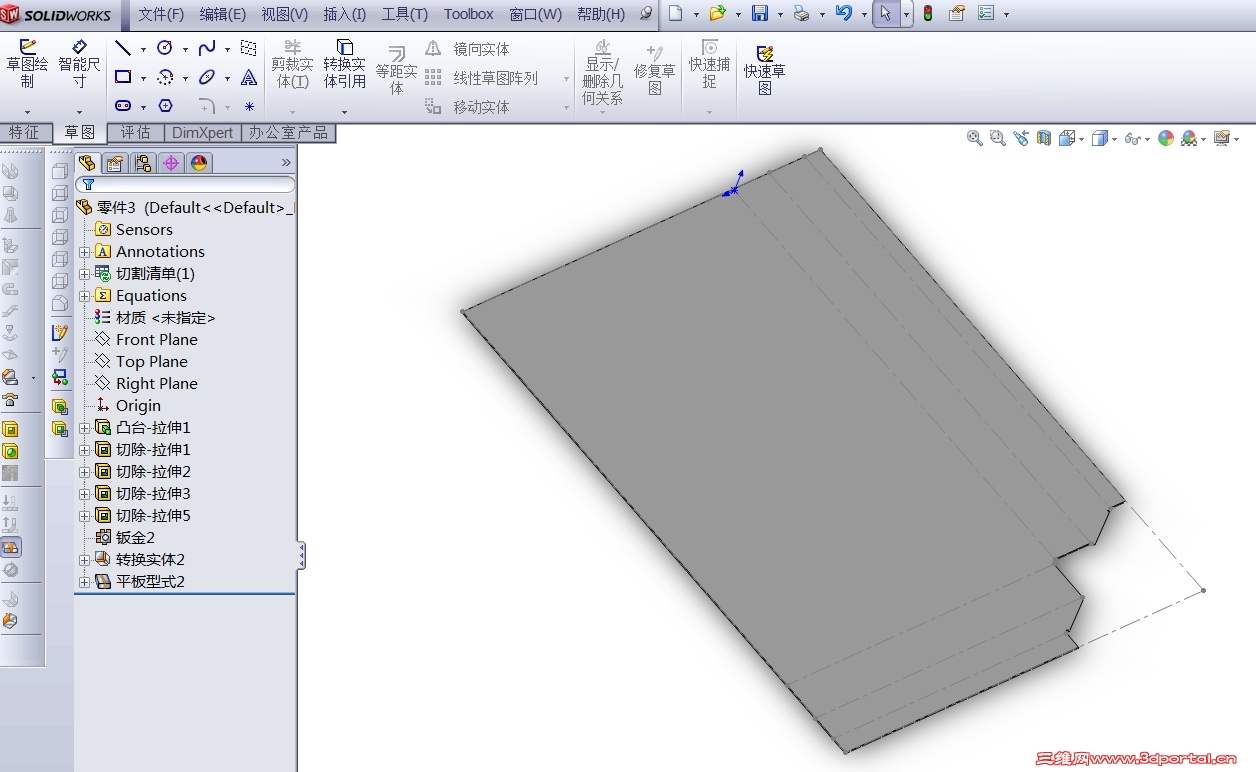Open the 文件(F) menu
Screen dimensions: 1256x772
click(161, 14)
